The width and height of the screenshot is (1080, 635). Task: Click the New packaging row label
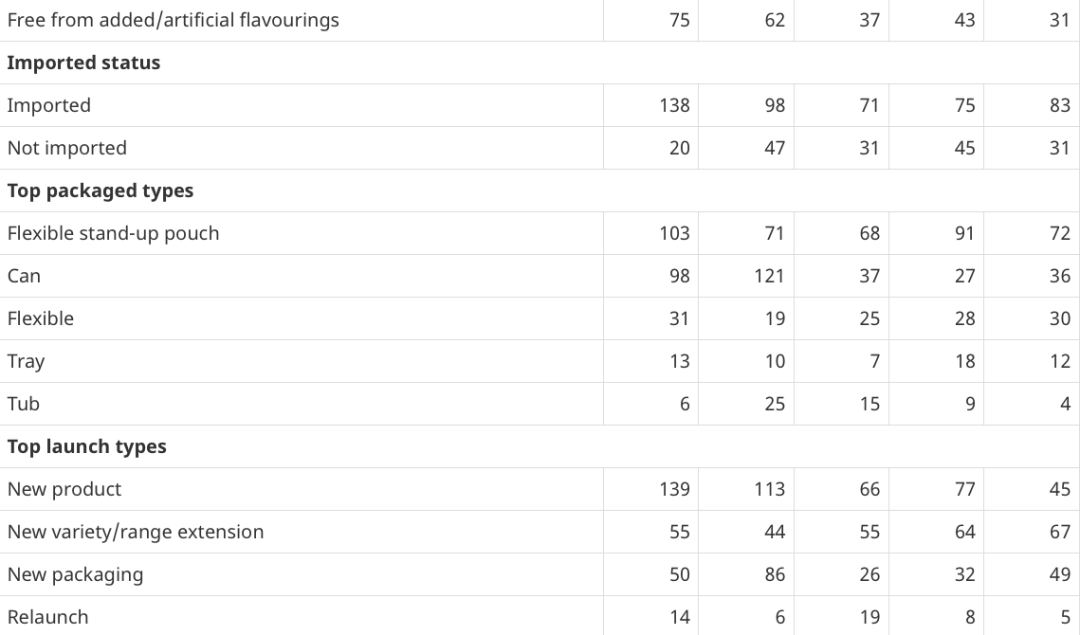[75, 575]
